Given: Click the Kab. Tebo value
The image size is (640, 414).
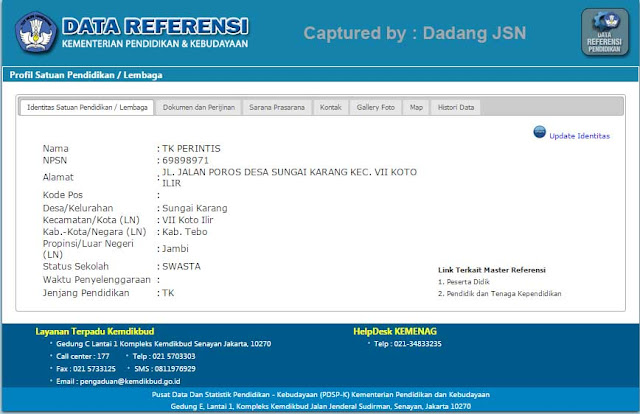Looking at the screenshot, I should pos(184,232).
